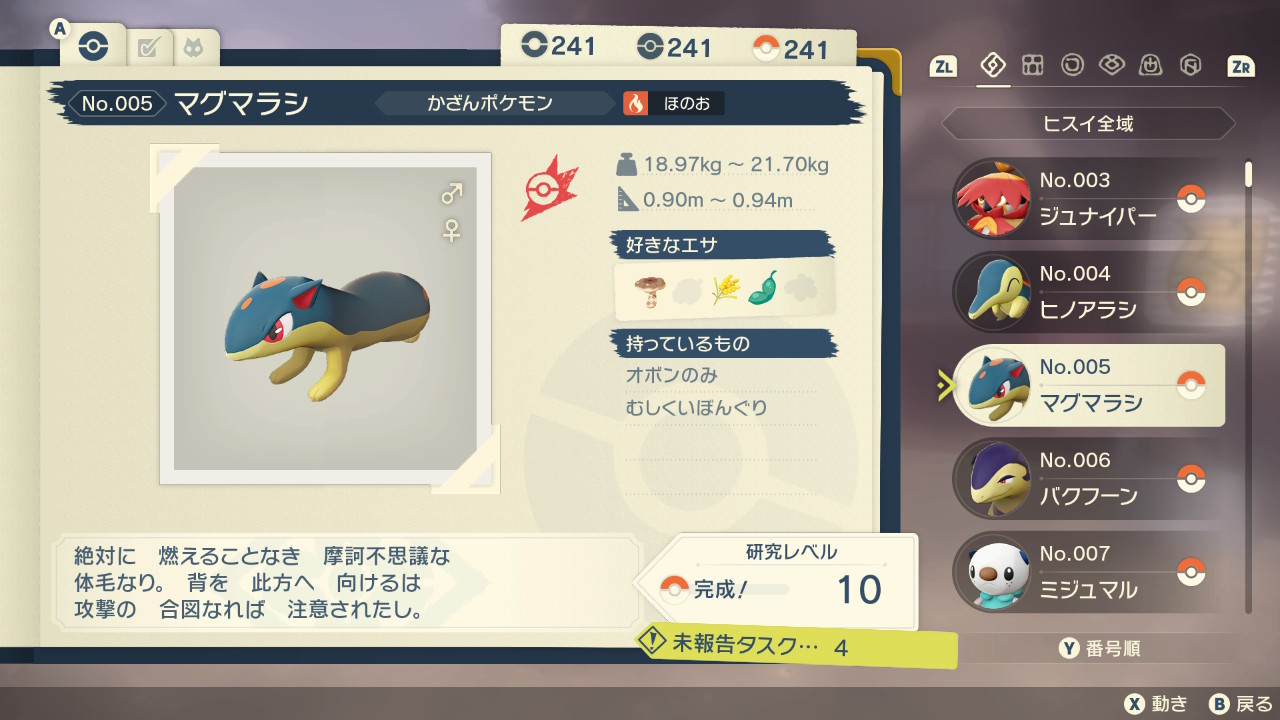Image resolution: width=1280 pixels, height=720 pixels.
Task: Open the 未報告タスク unreported tasks banner
Action: [x=796, y=647]
